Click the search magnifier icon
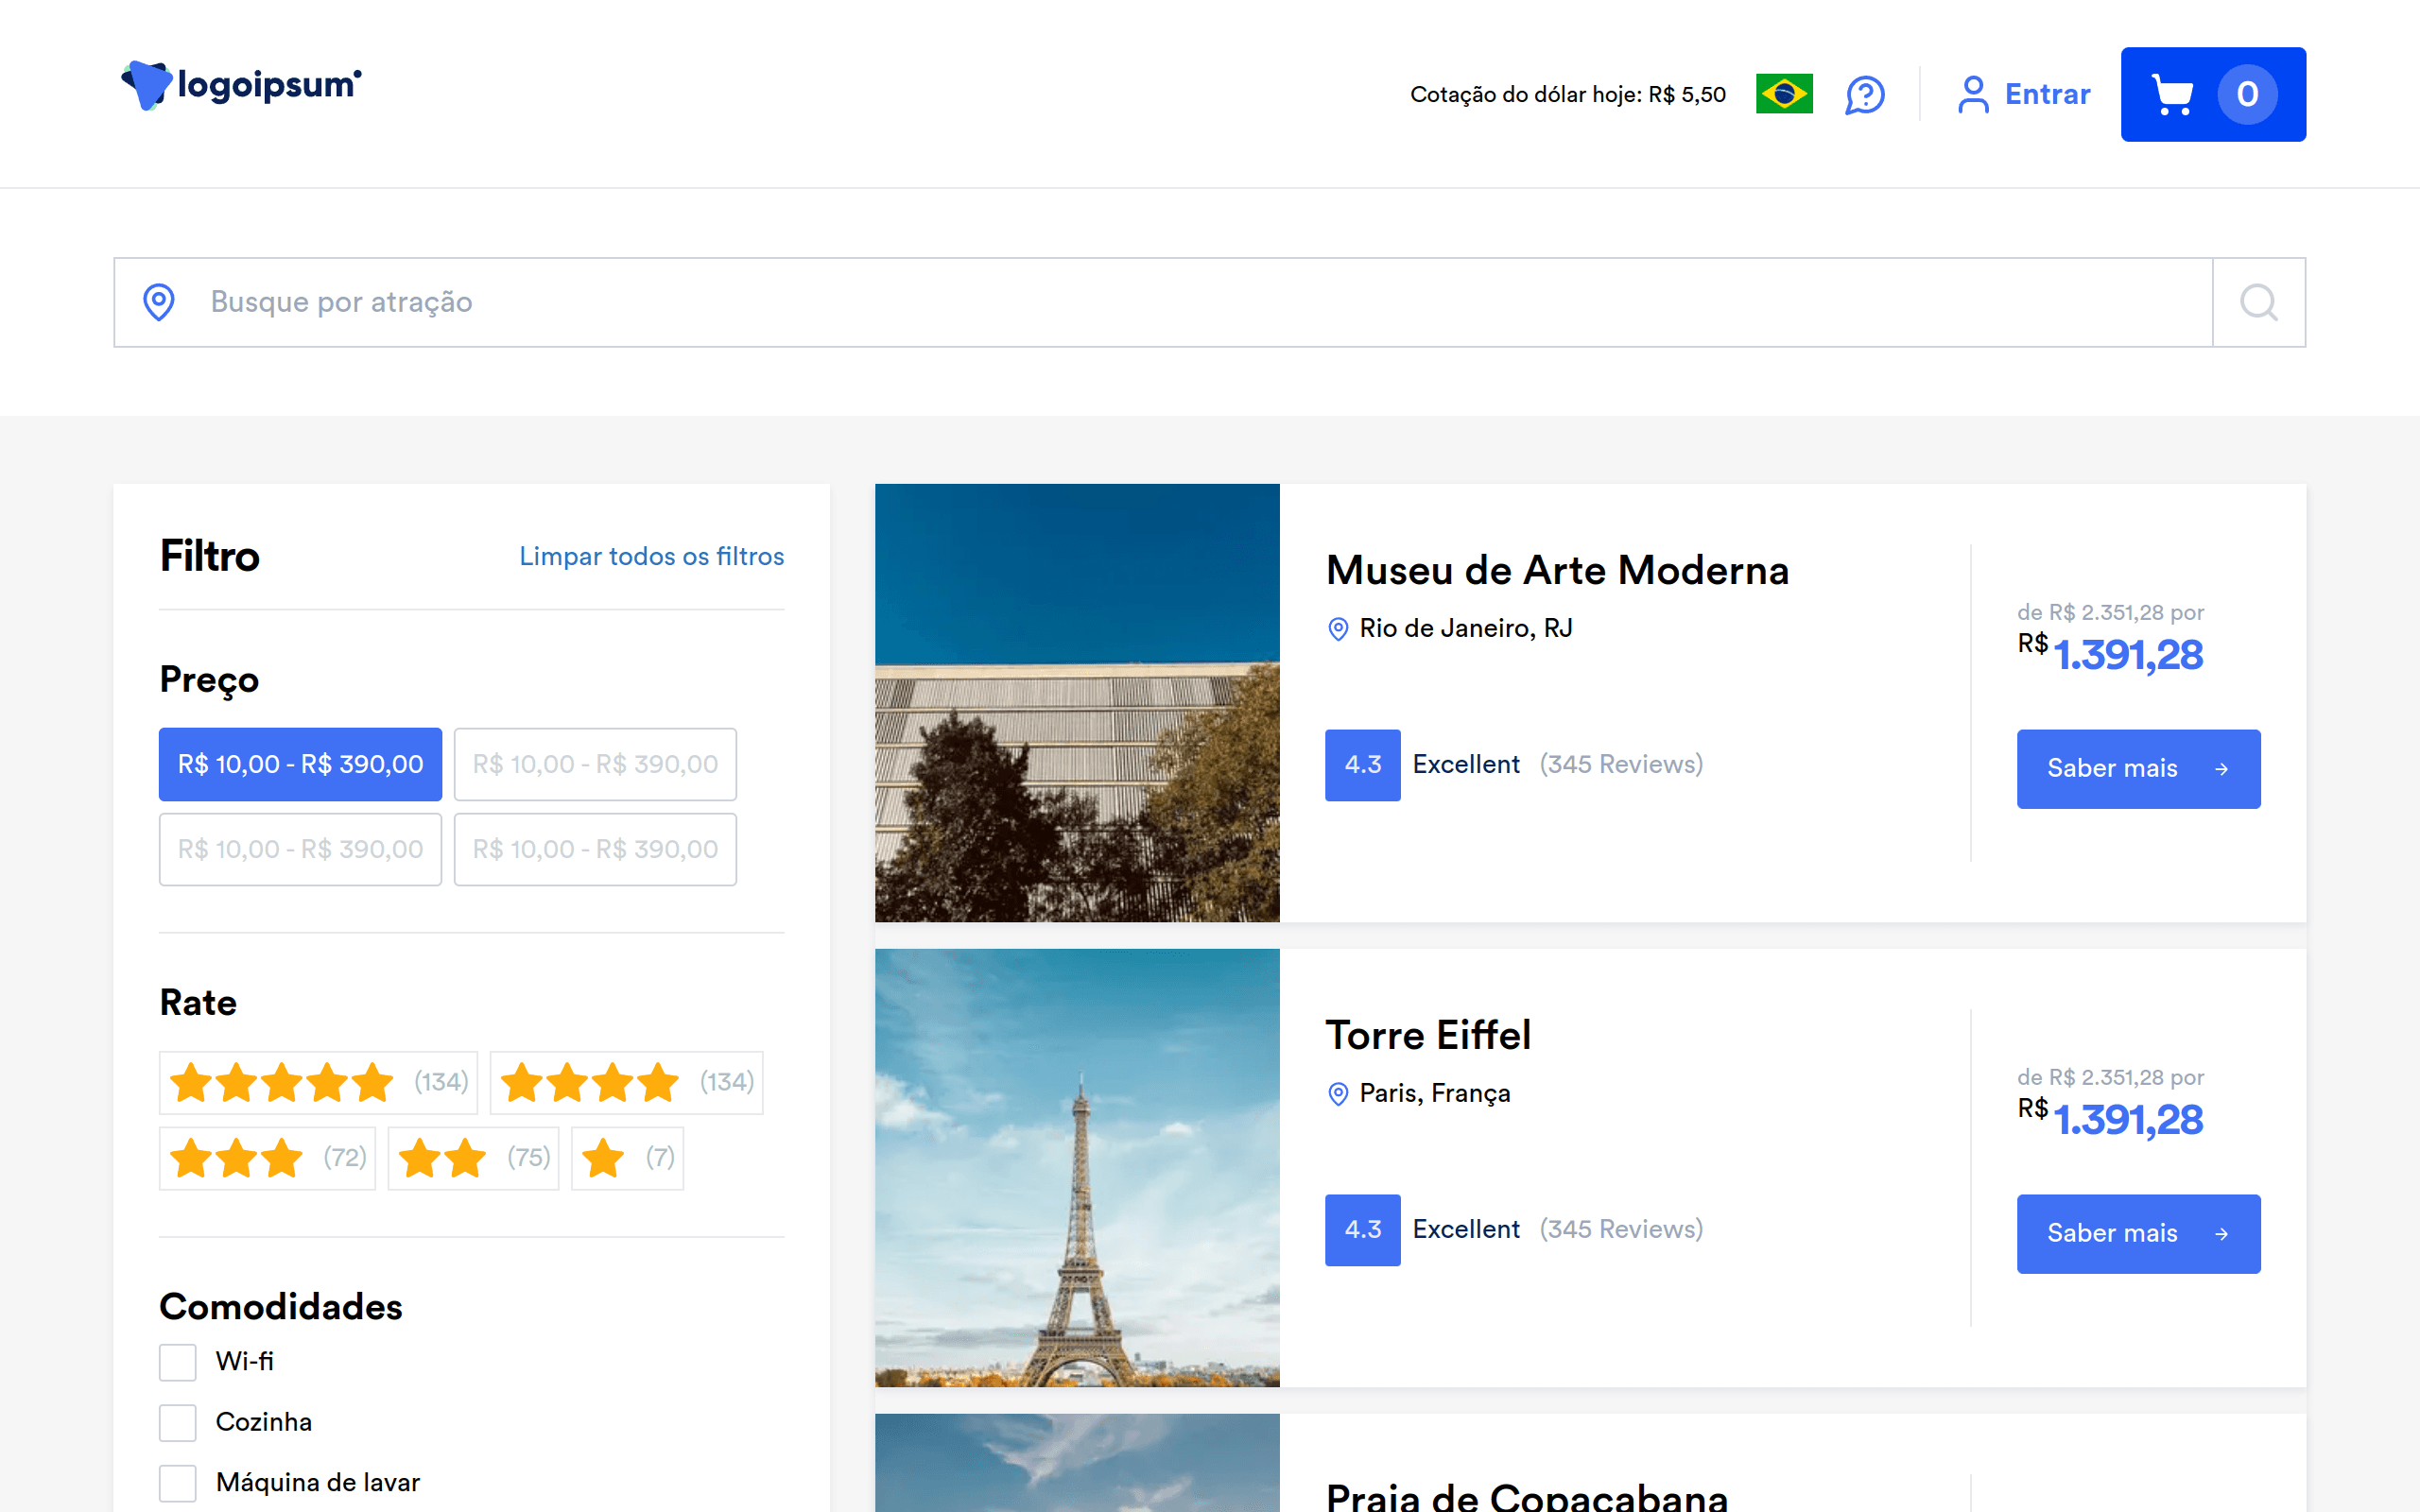The height and width of the screenshot is (1512, 2420). pos(2258,302)
